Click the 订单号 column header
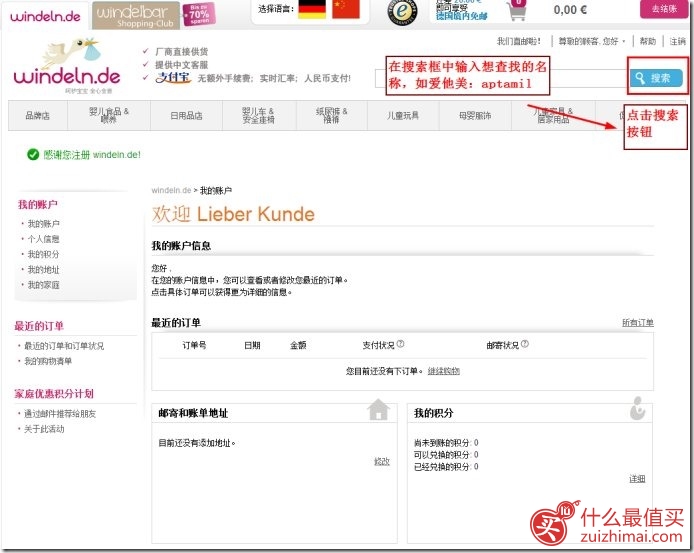Viewport: 694px width, 553px height. pyautogui.click(x=194, y=345)
